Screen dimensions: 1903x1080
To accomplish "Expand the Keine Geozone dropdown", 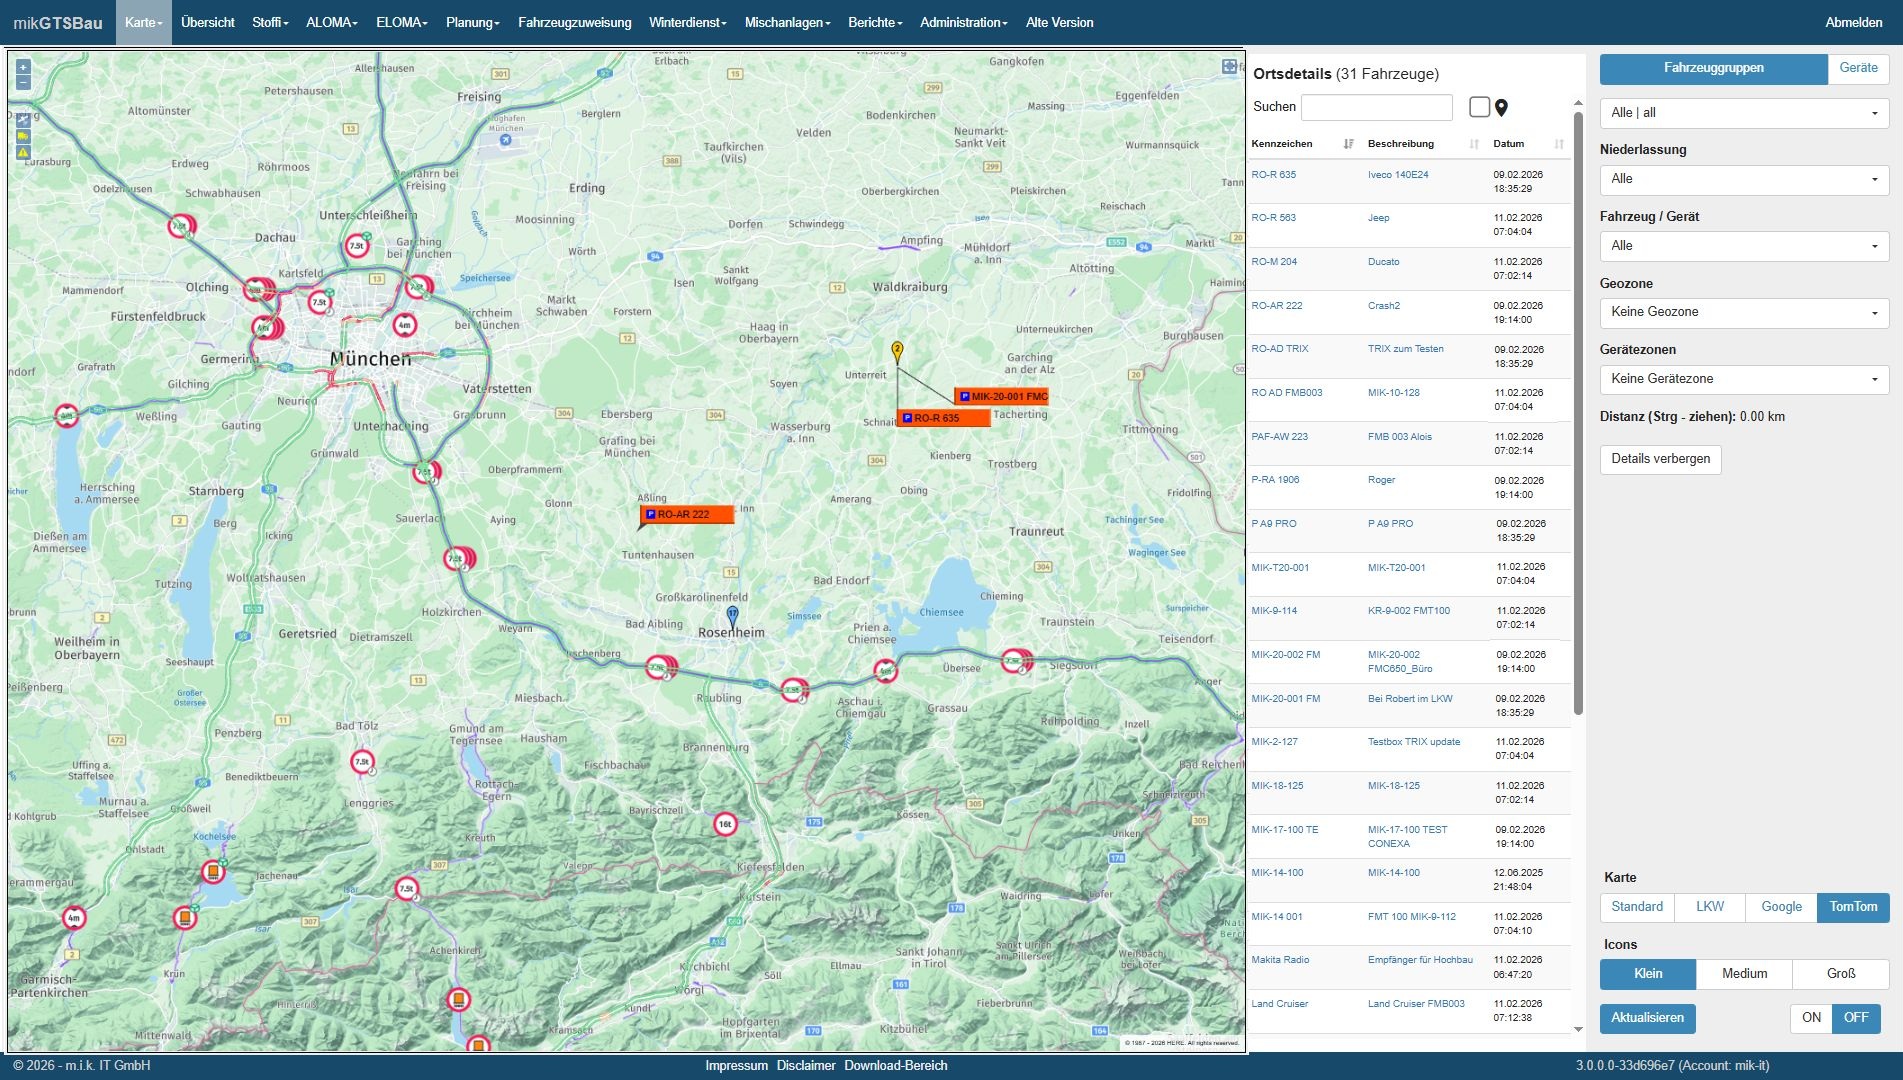I will (1744, 312).
